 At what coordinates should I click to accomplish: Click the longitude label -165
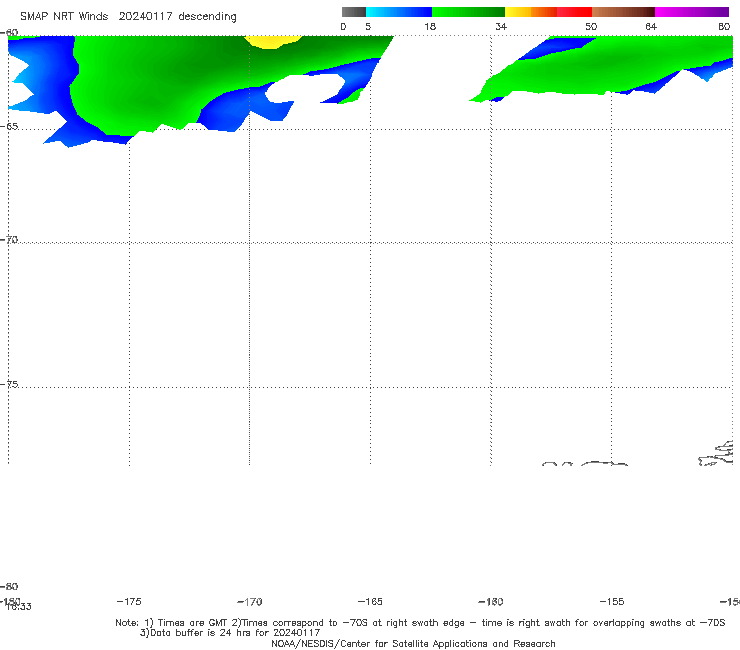pos(370,601)
